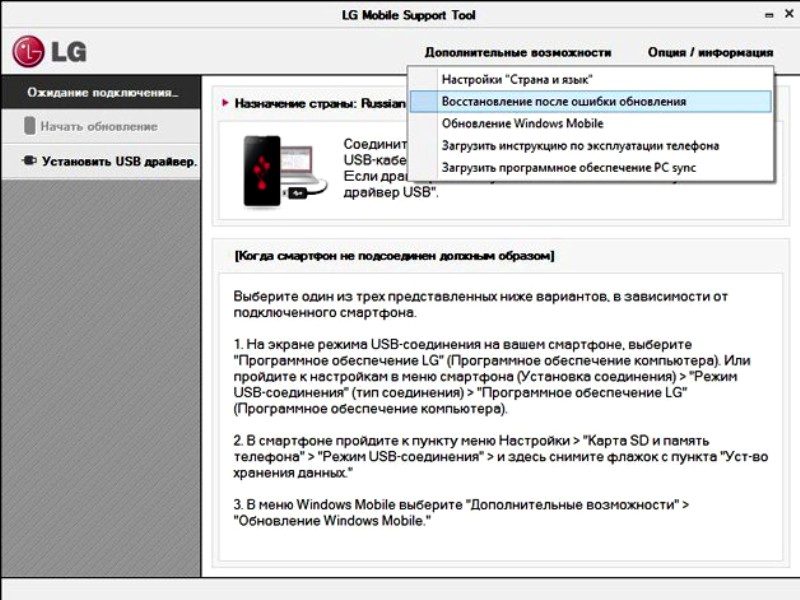Choose Восстановление после ошибки обновления

(x=591, y=101)
